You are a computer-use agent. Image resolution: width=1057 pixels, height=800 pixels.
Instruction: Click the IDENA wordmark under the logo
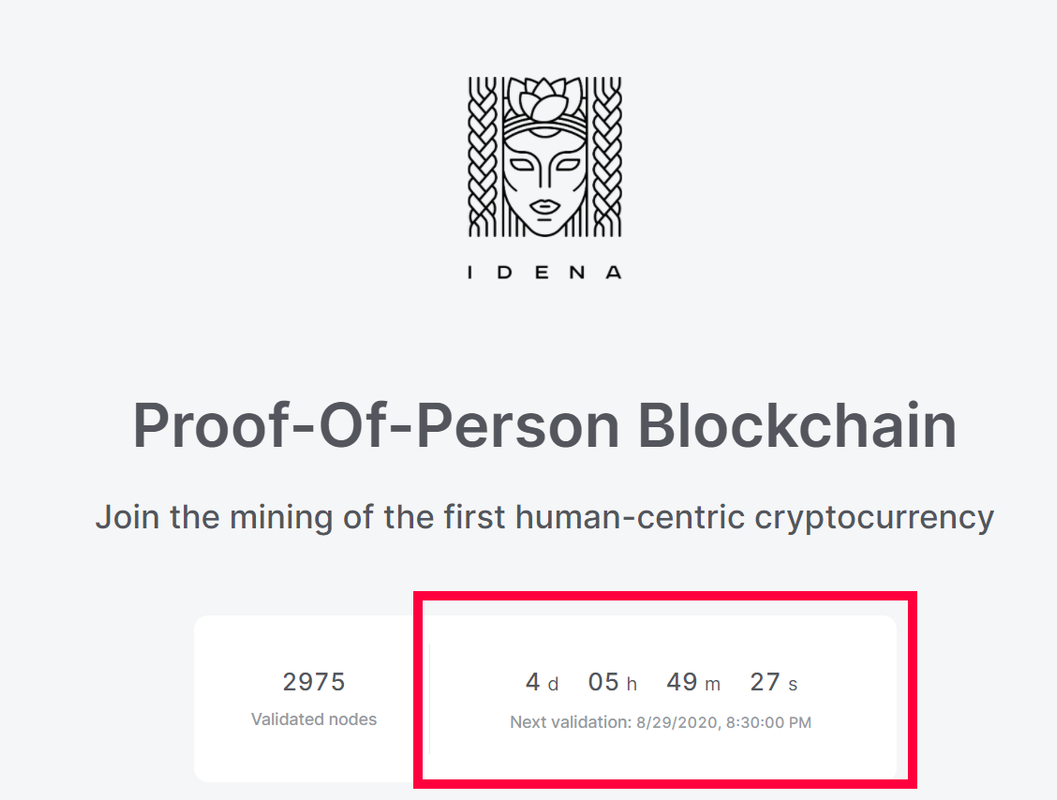coord(545,272)
